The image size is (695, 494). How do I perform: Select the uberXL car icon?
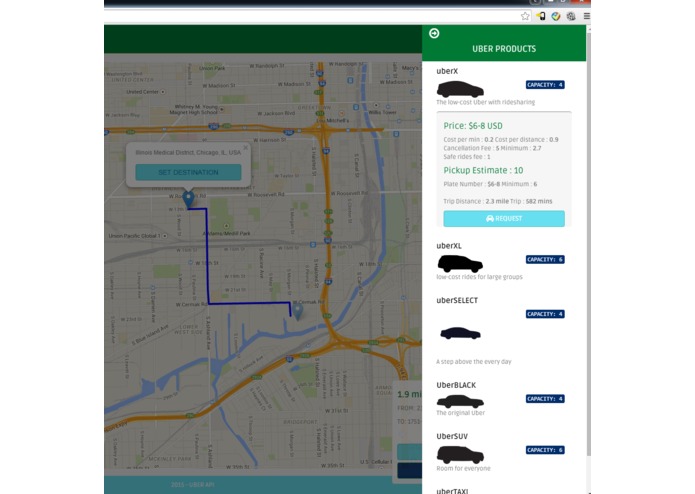[460, 264]
